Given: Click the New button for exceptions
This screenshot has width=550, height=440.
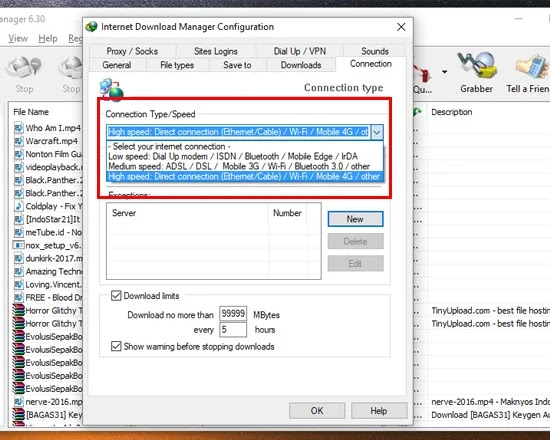Looking at the screenshot, I should tap(355, 219).
